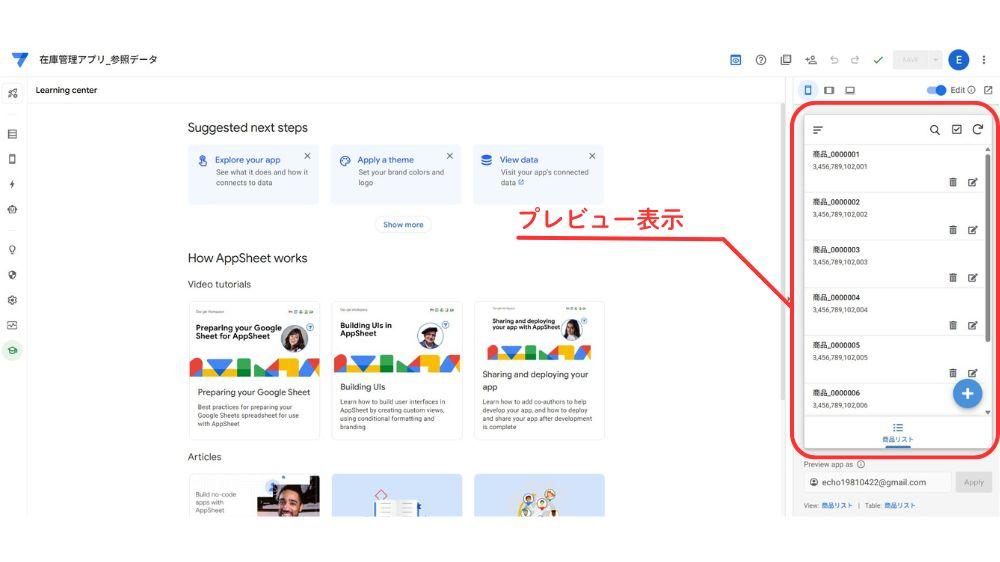Click the Apply button
Screen dimensions: 1000x562
pyautogui.click(x=973, y=482)
